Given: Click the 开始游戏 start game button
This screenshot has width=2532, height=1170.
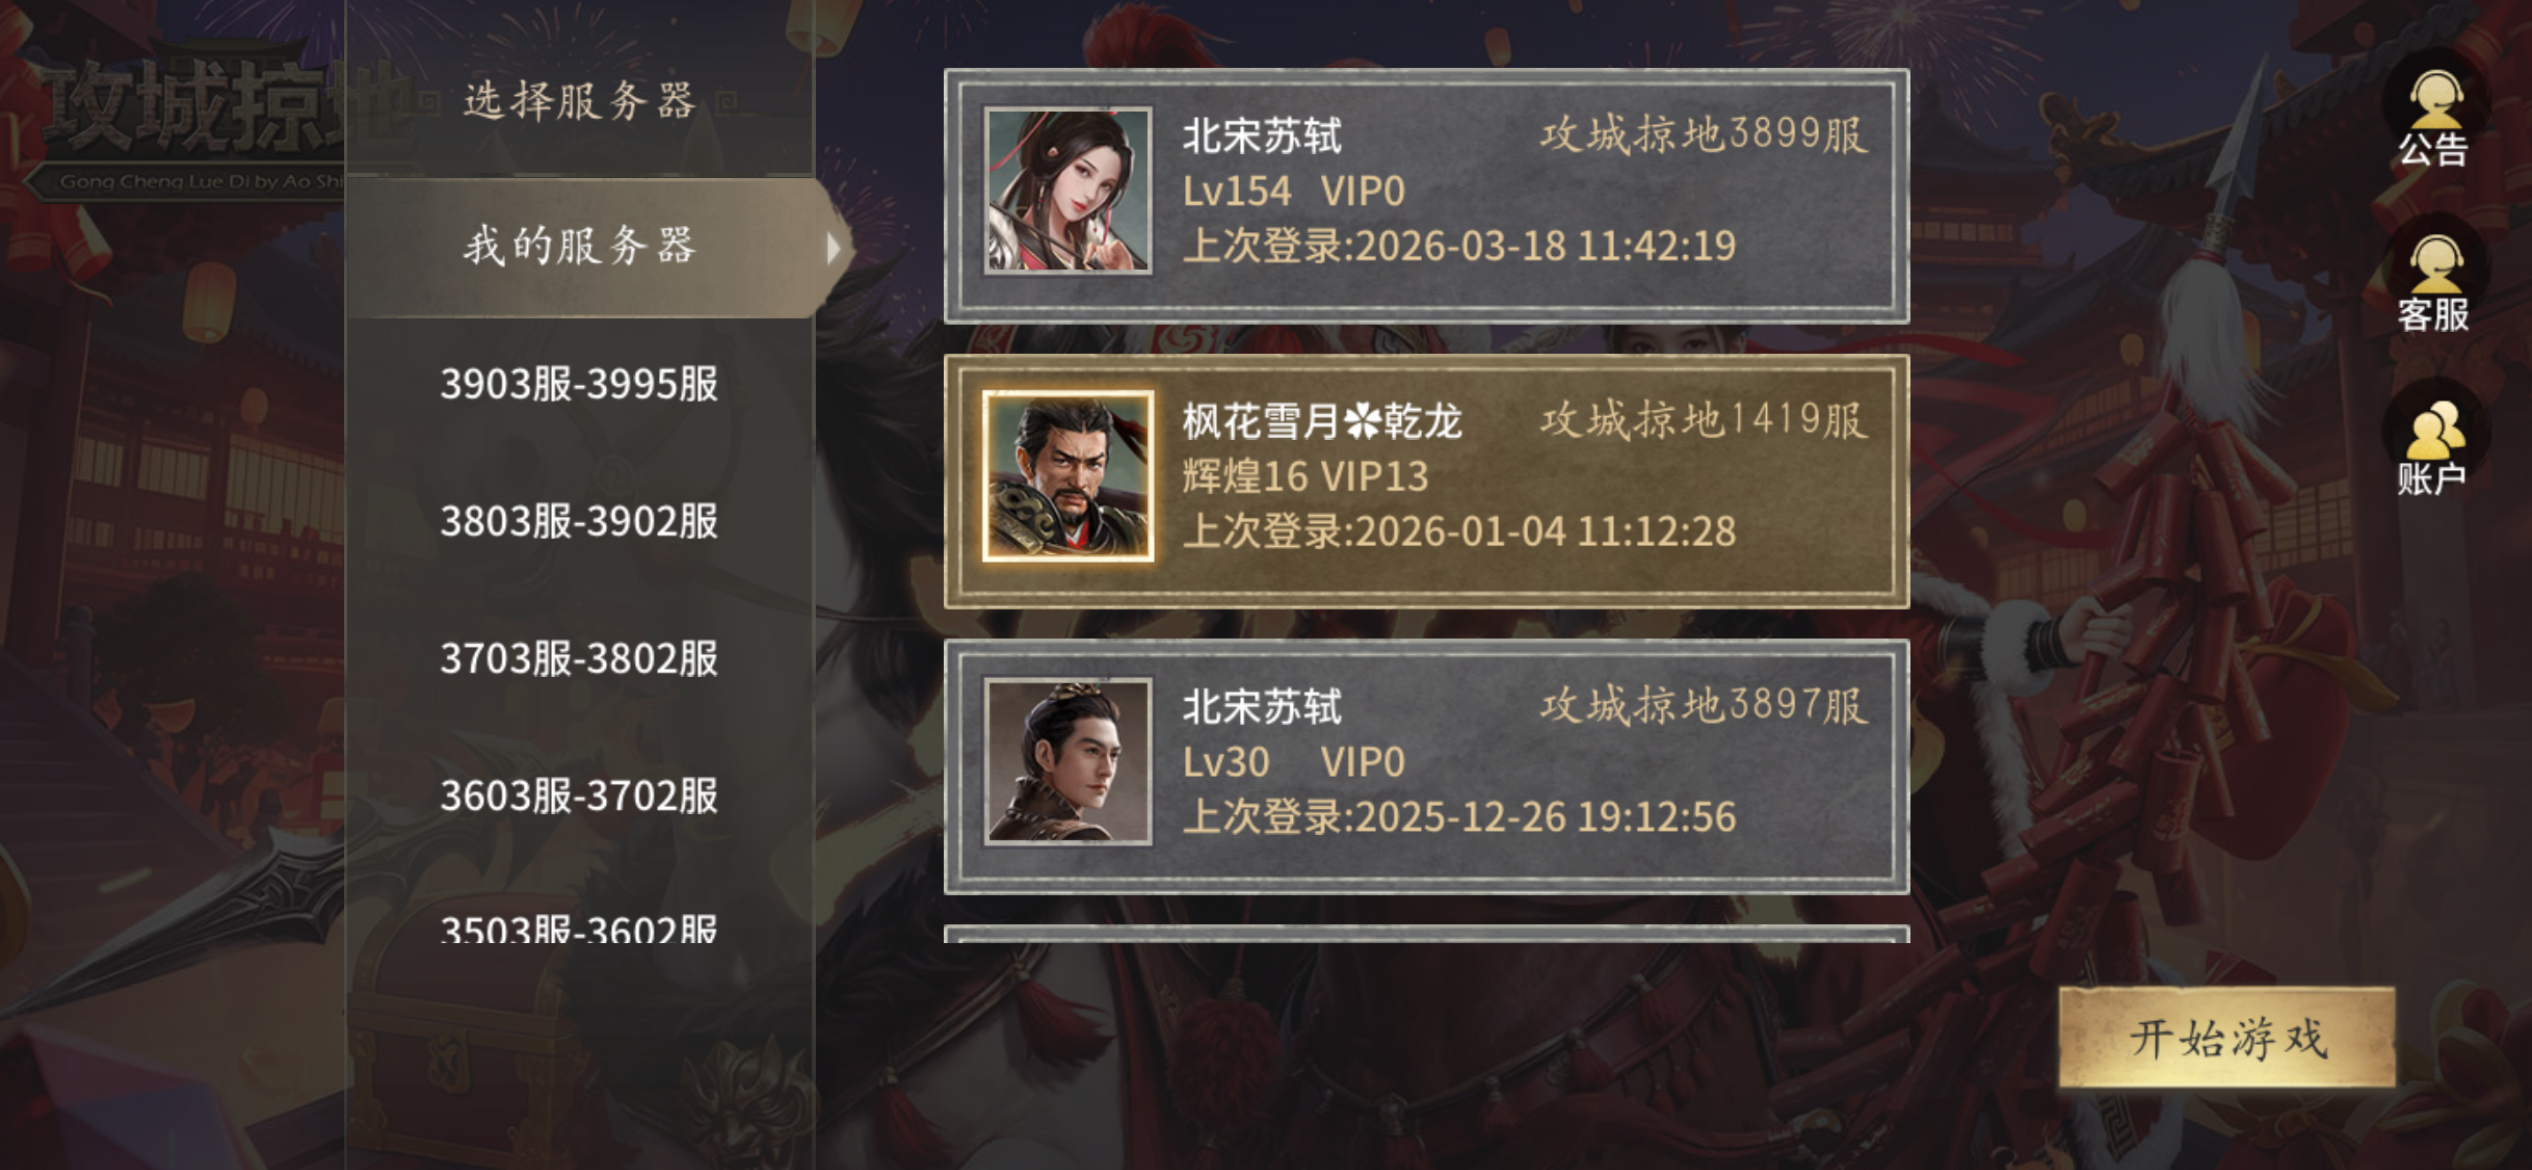Looking at the screenshot, I should pos(2227,1037).
